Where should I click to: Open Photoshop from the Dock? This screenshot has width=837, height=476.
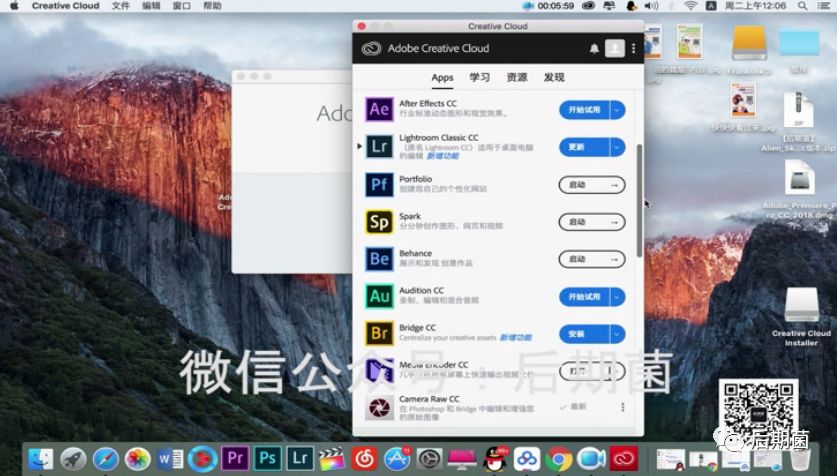(x=267, y=458)
